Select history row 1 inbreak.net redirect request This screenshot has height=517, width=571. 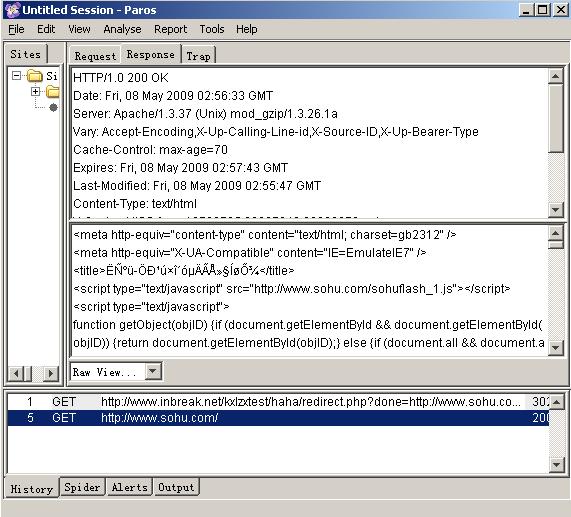(x=278, y=402)
